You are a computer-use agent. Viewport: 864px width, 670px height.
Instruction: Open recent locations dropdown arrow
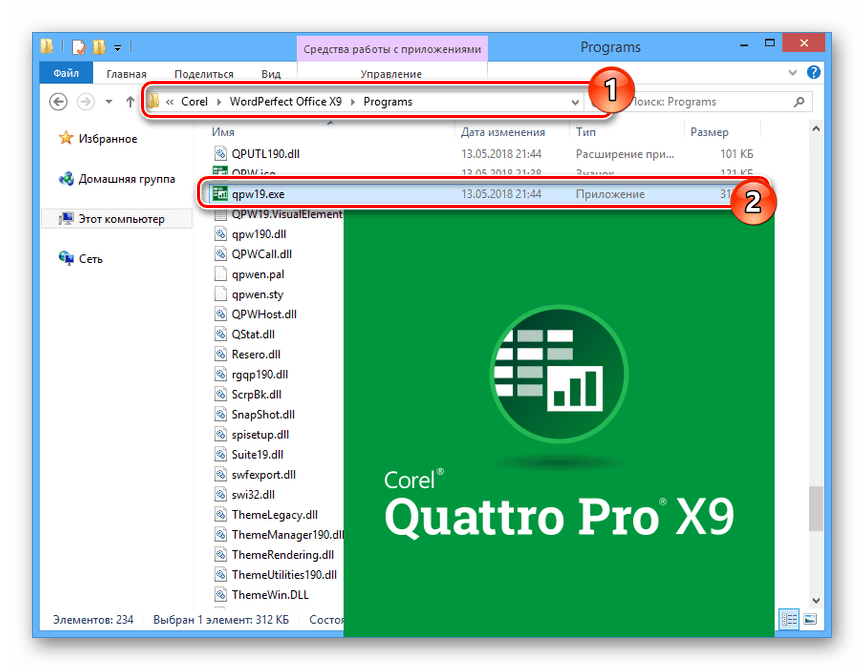click(109, 102)
